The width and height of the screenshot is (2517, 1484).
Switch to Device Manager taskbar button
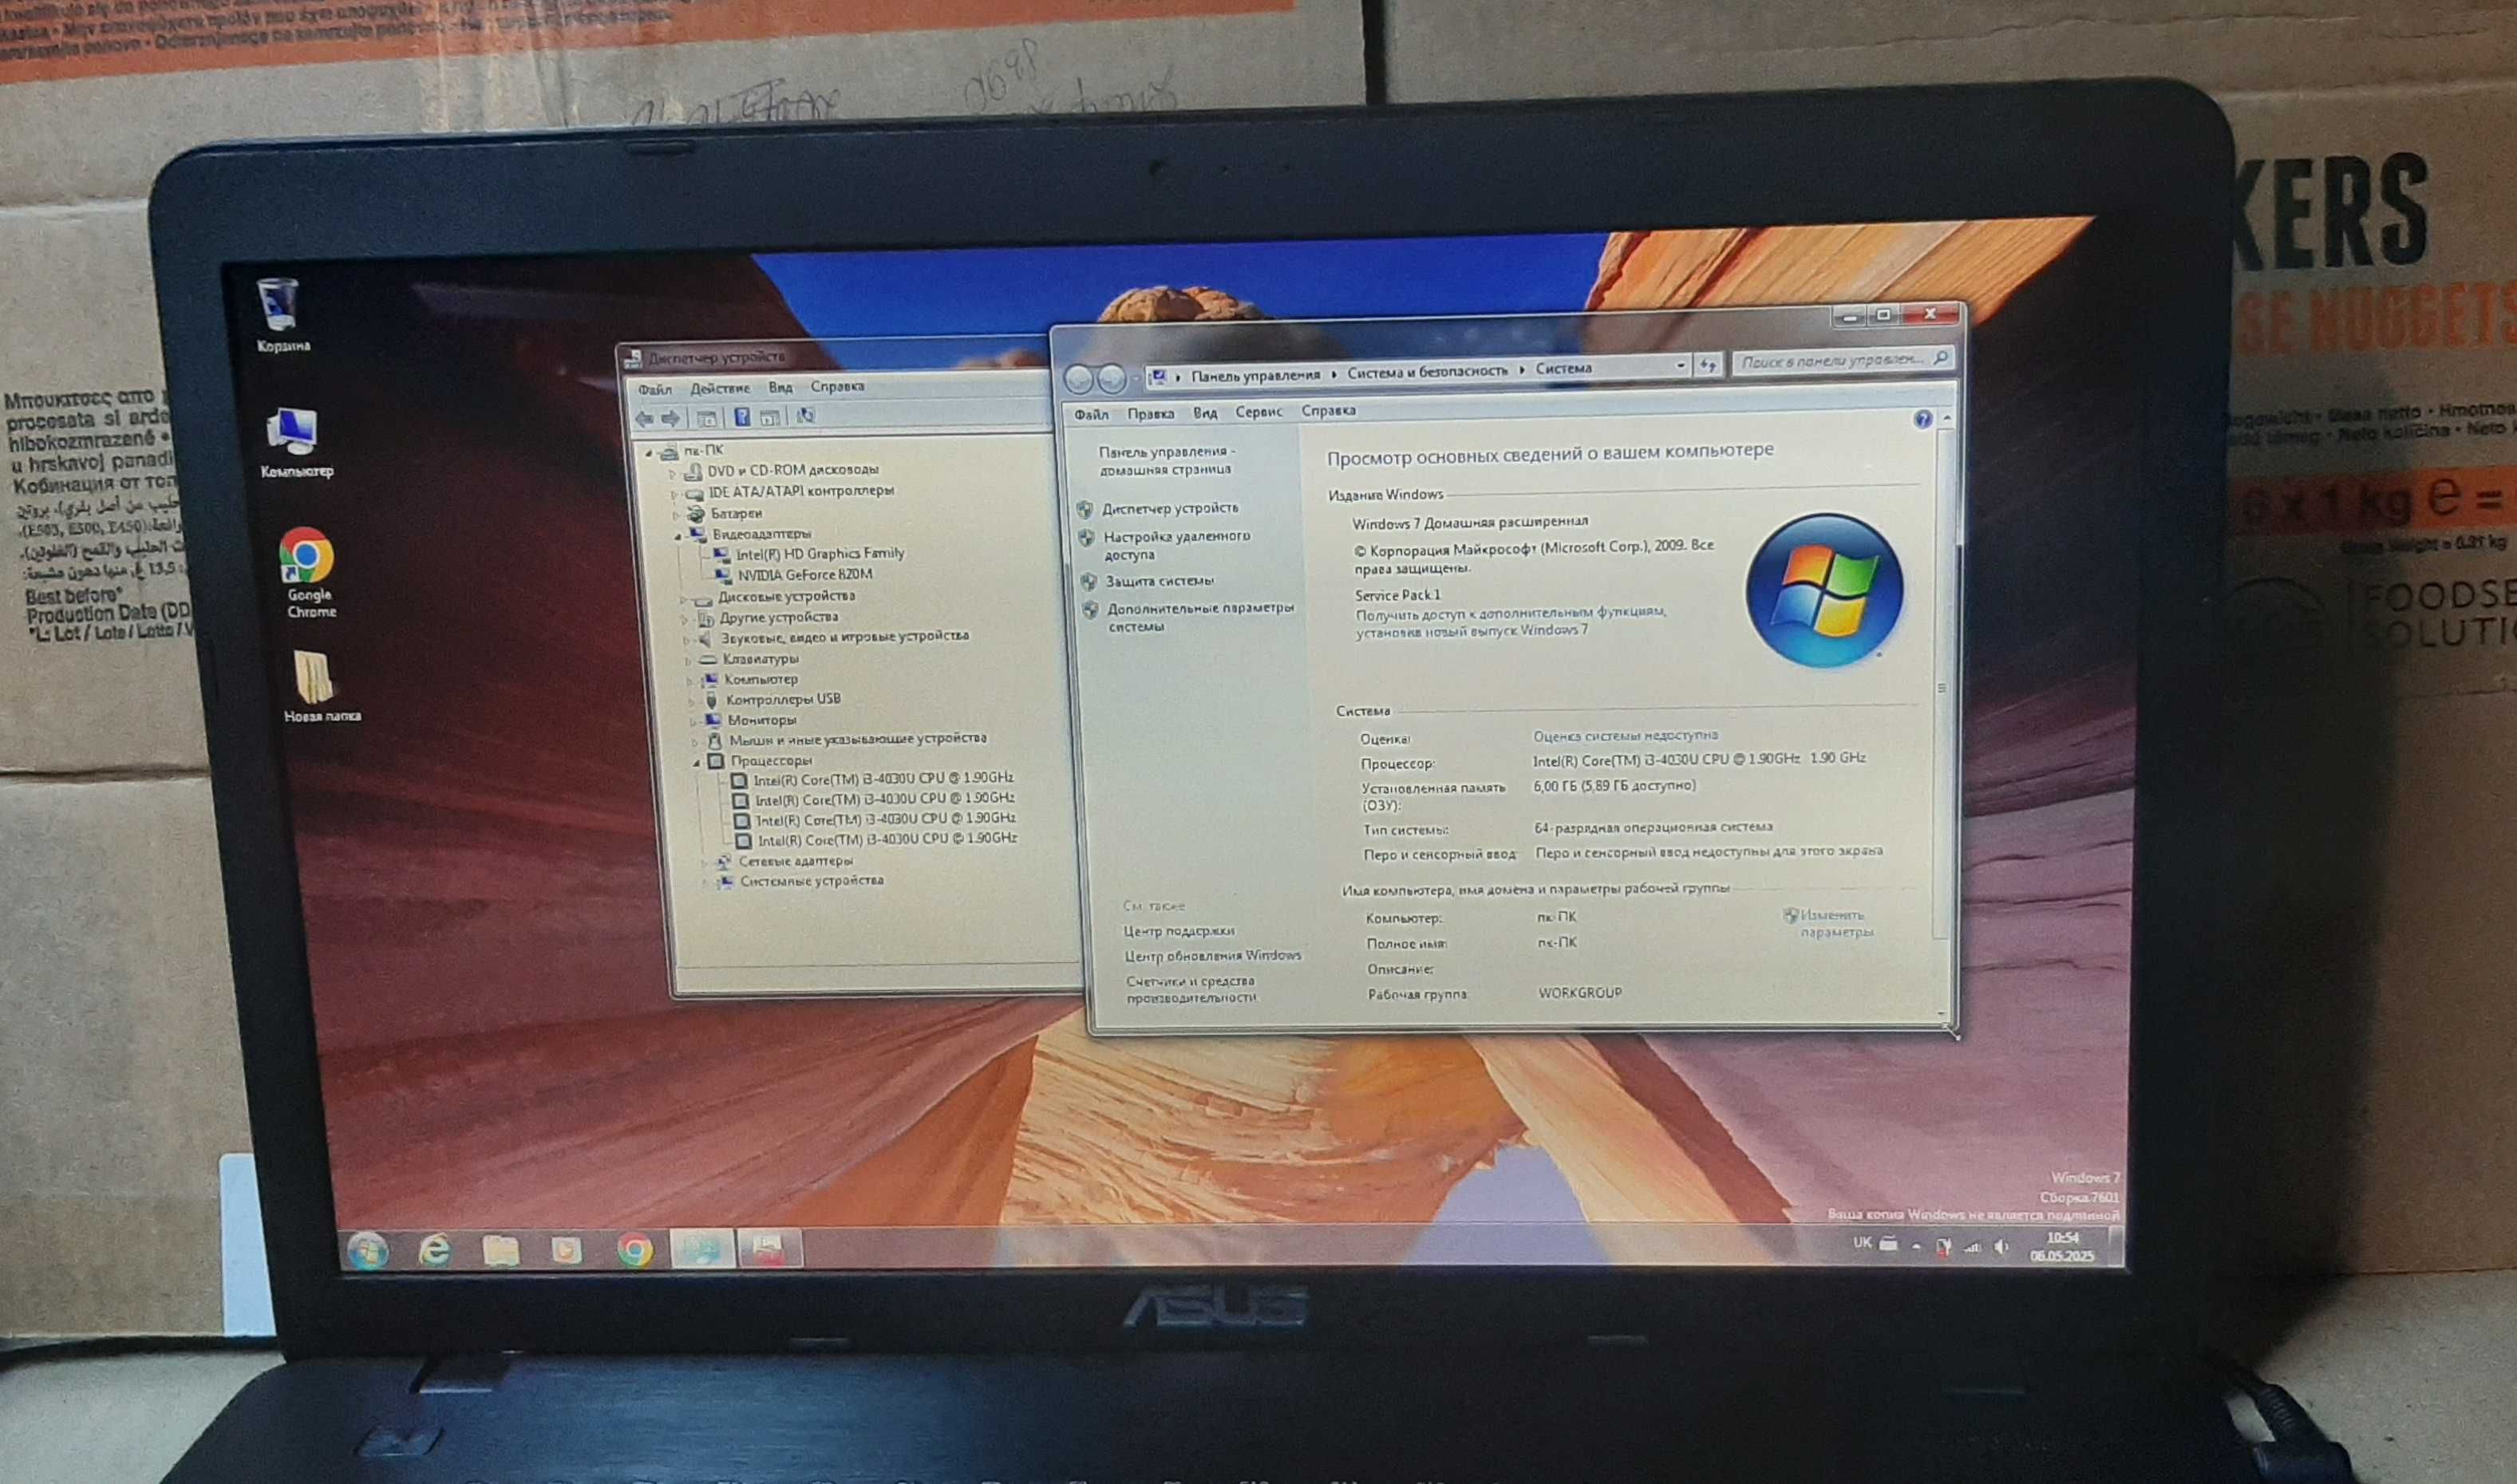(769, 1248)
